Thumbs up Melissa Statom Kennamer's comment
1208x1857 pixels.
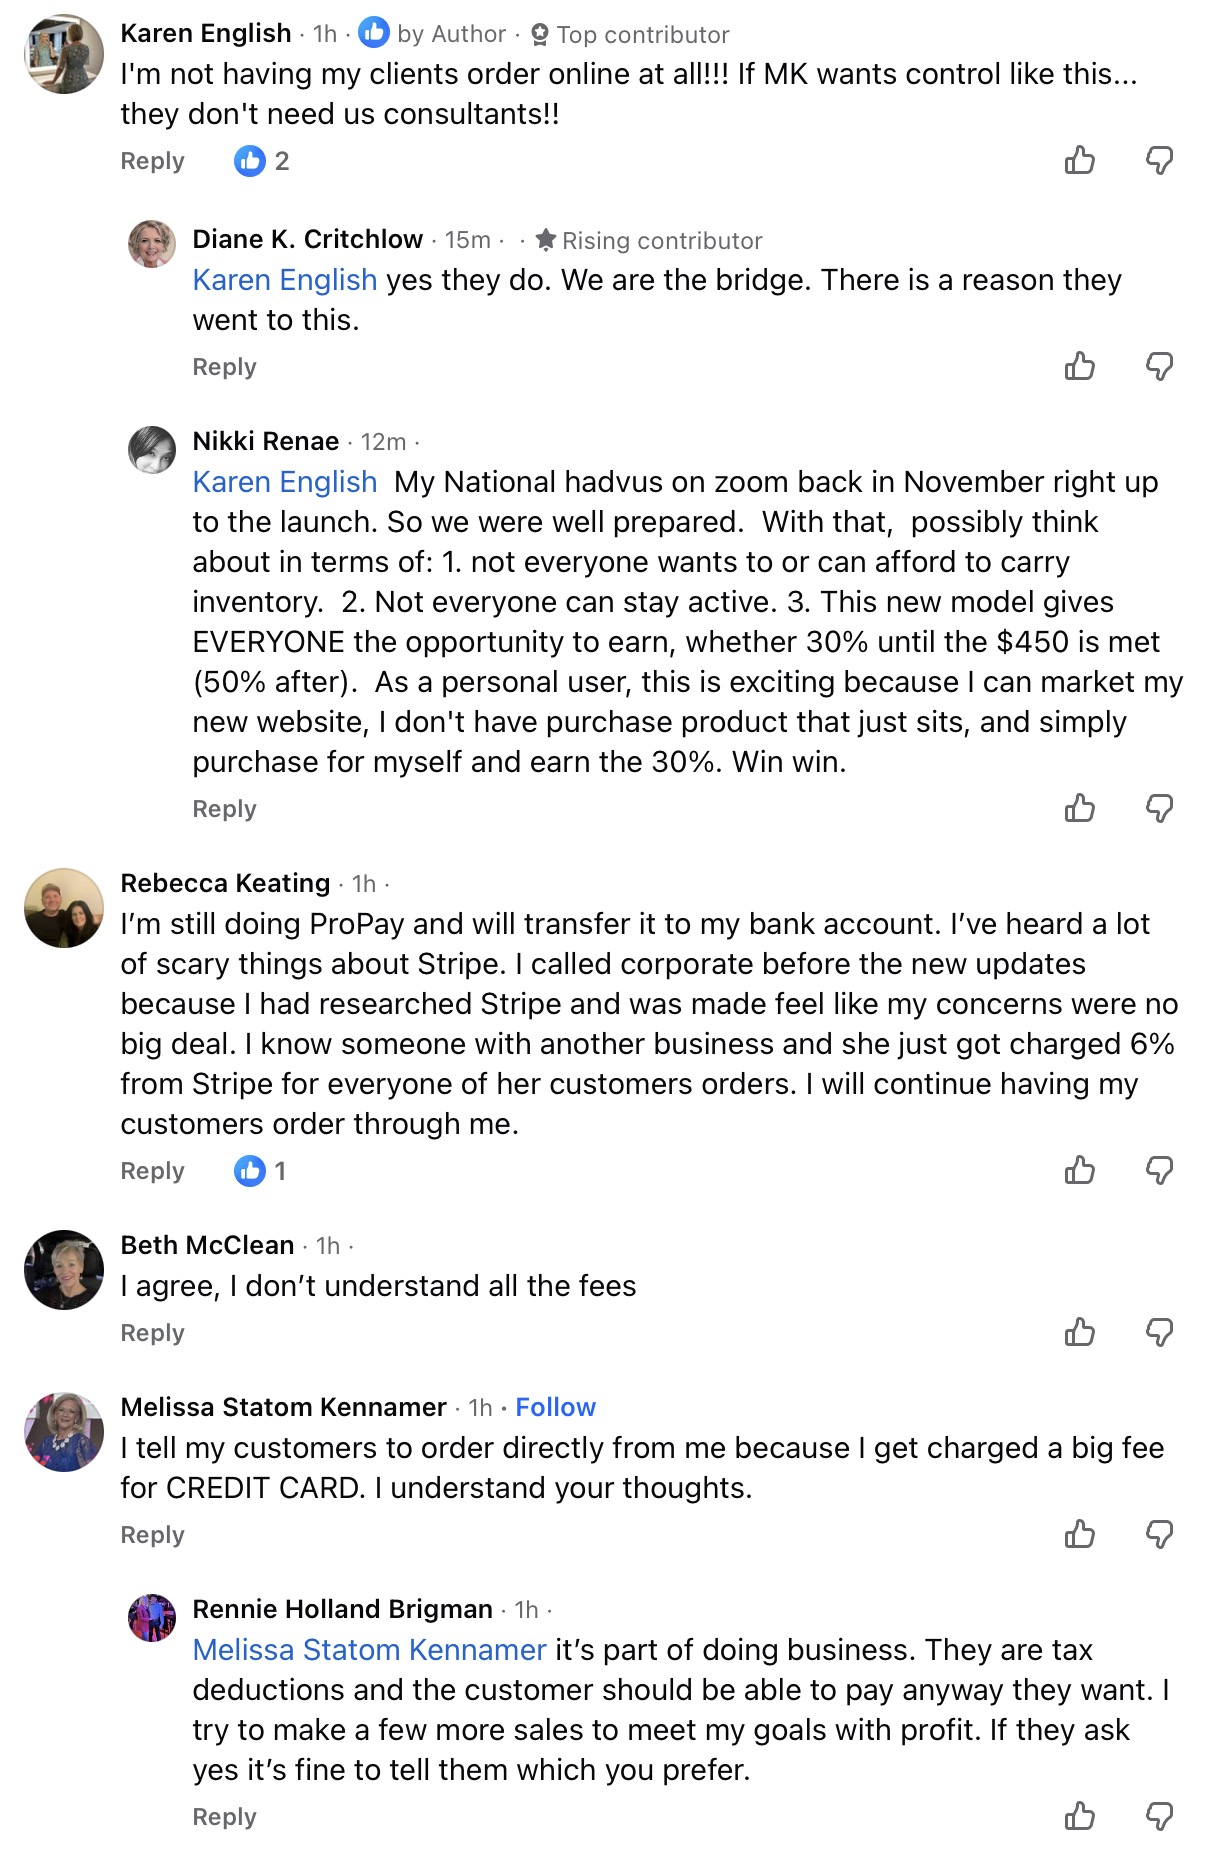pos(1079,1534)
